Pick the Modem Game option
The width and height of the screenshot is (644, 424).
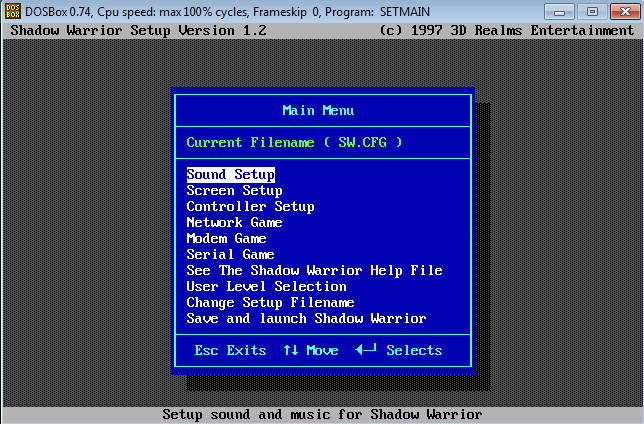click(226, 239)
